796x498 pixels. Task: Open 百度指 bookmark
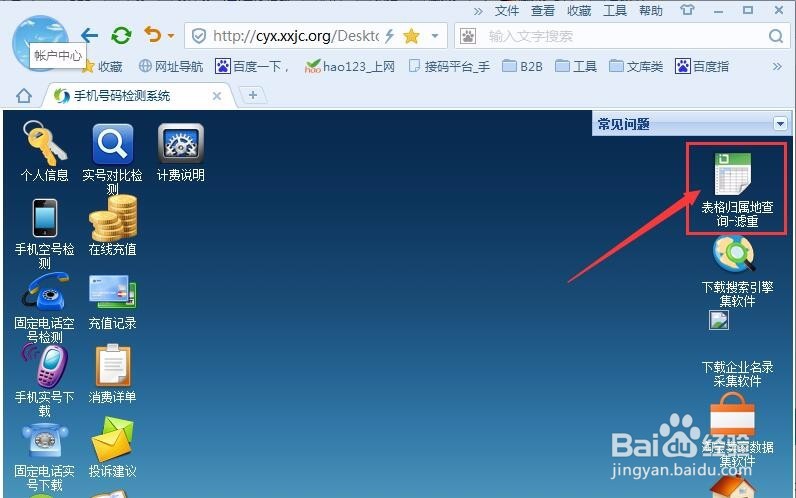702,67
